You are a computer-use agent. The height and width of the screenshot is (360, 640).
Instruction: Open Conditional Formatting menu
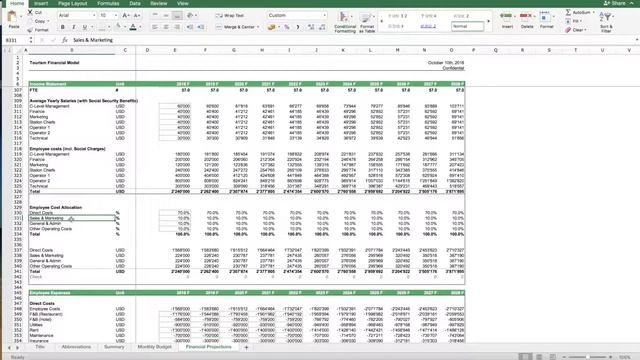point(345,22)
